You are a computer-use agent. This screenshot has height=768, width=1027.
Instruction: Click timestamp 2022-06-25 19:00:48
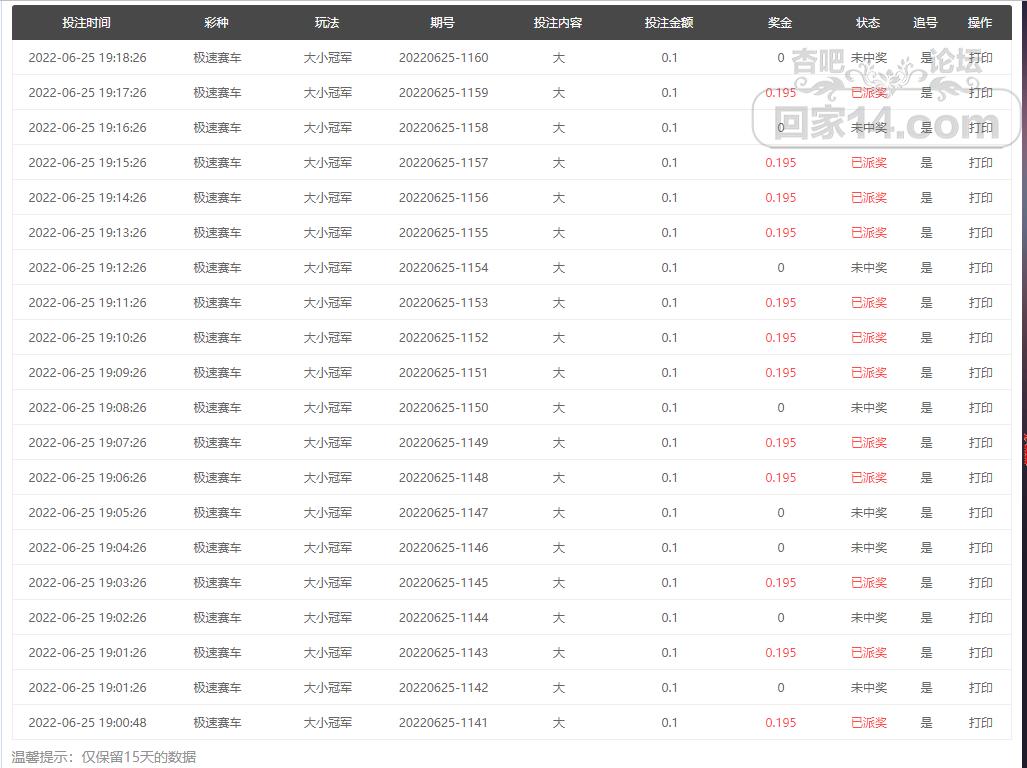(x=87, y=723)
